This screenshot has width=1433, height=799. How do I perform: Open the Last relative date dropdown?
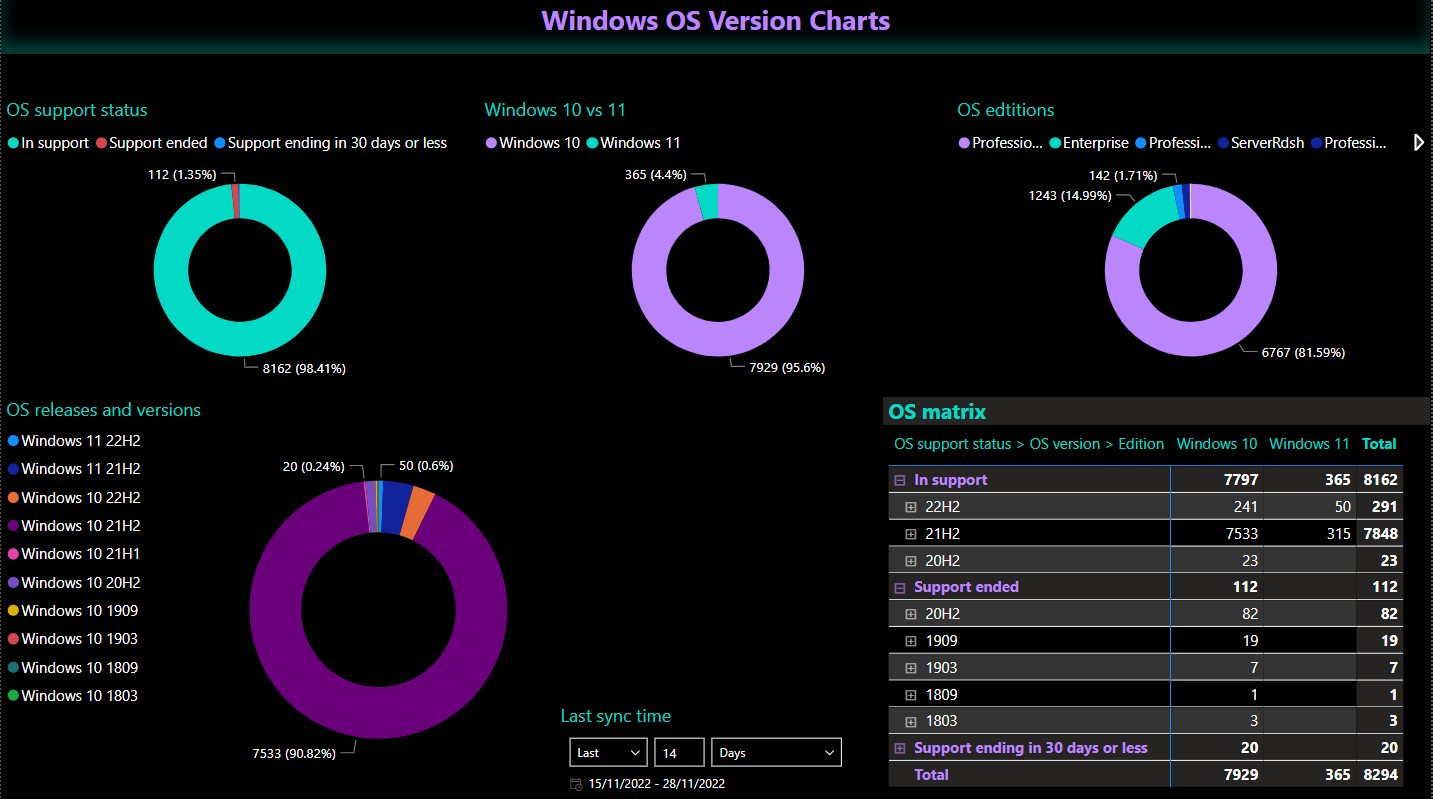click(608, 752)
